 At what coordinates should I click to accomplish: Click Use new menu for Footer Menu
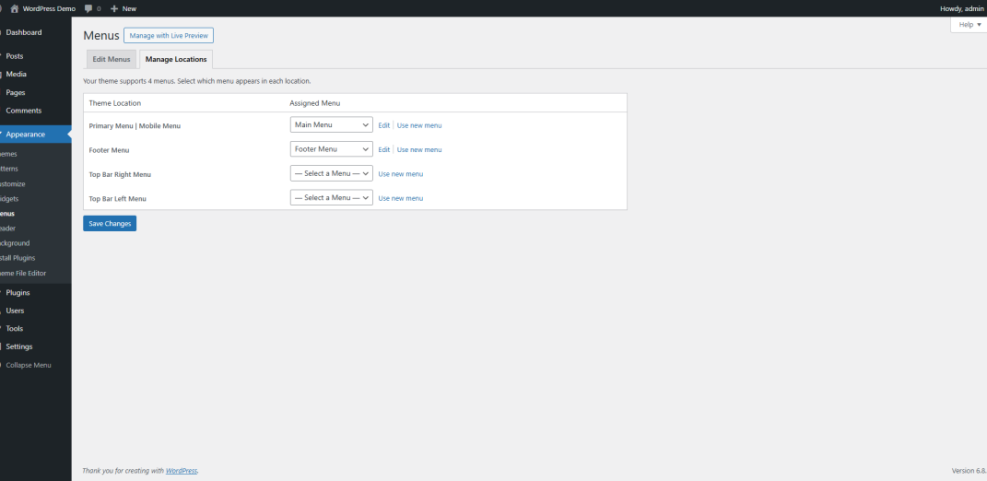pyautogui.click(x=419, y=150)
